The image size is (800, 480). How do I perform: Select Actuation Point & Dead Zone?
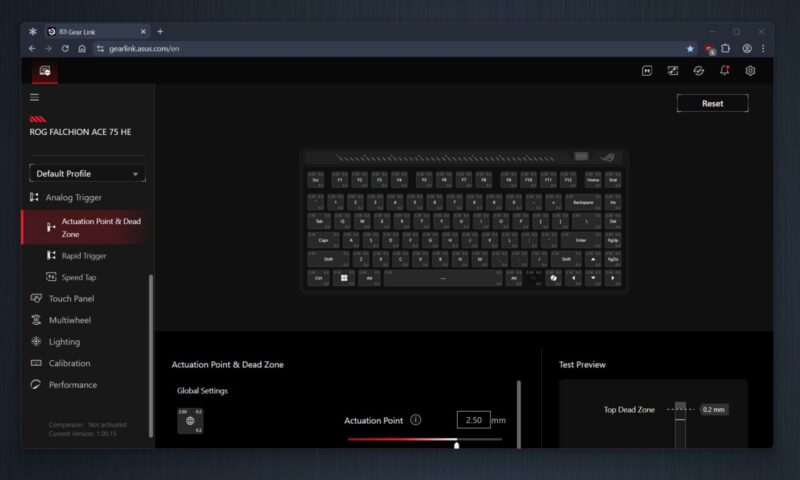[x=87, y=228]
